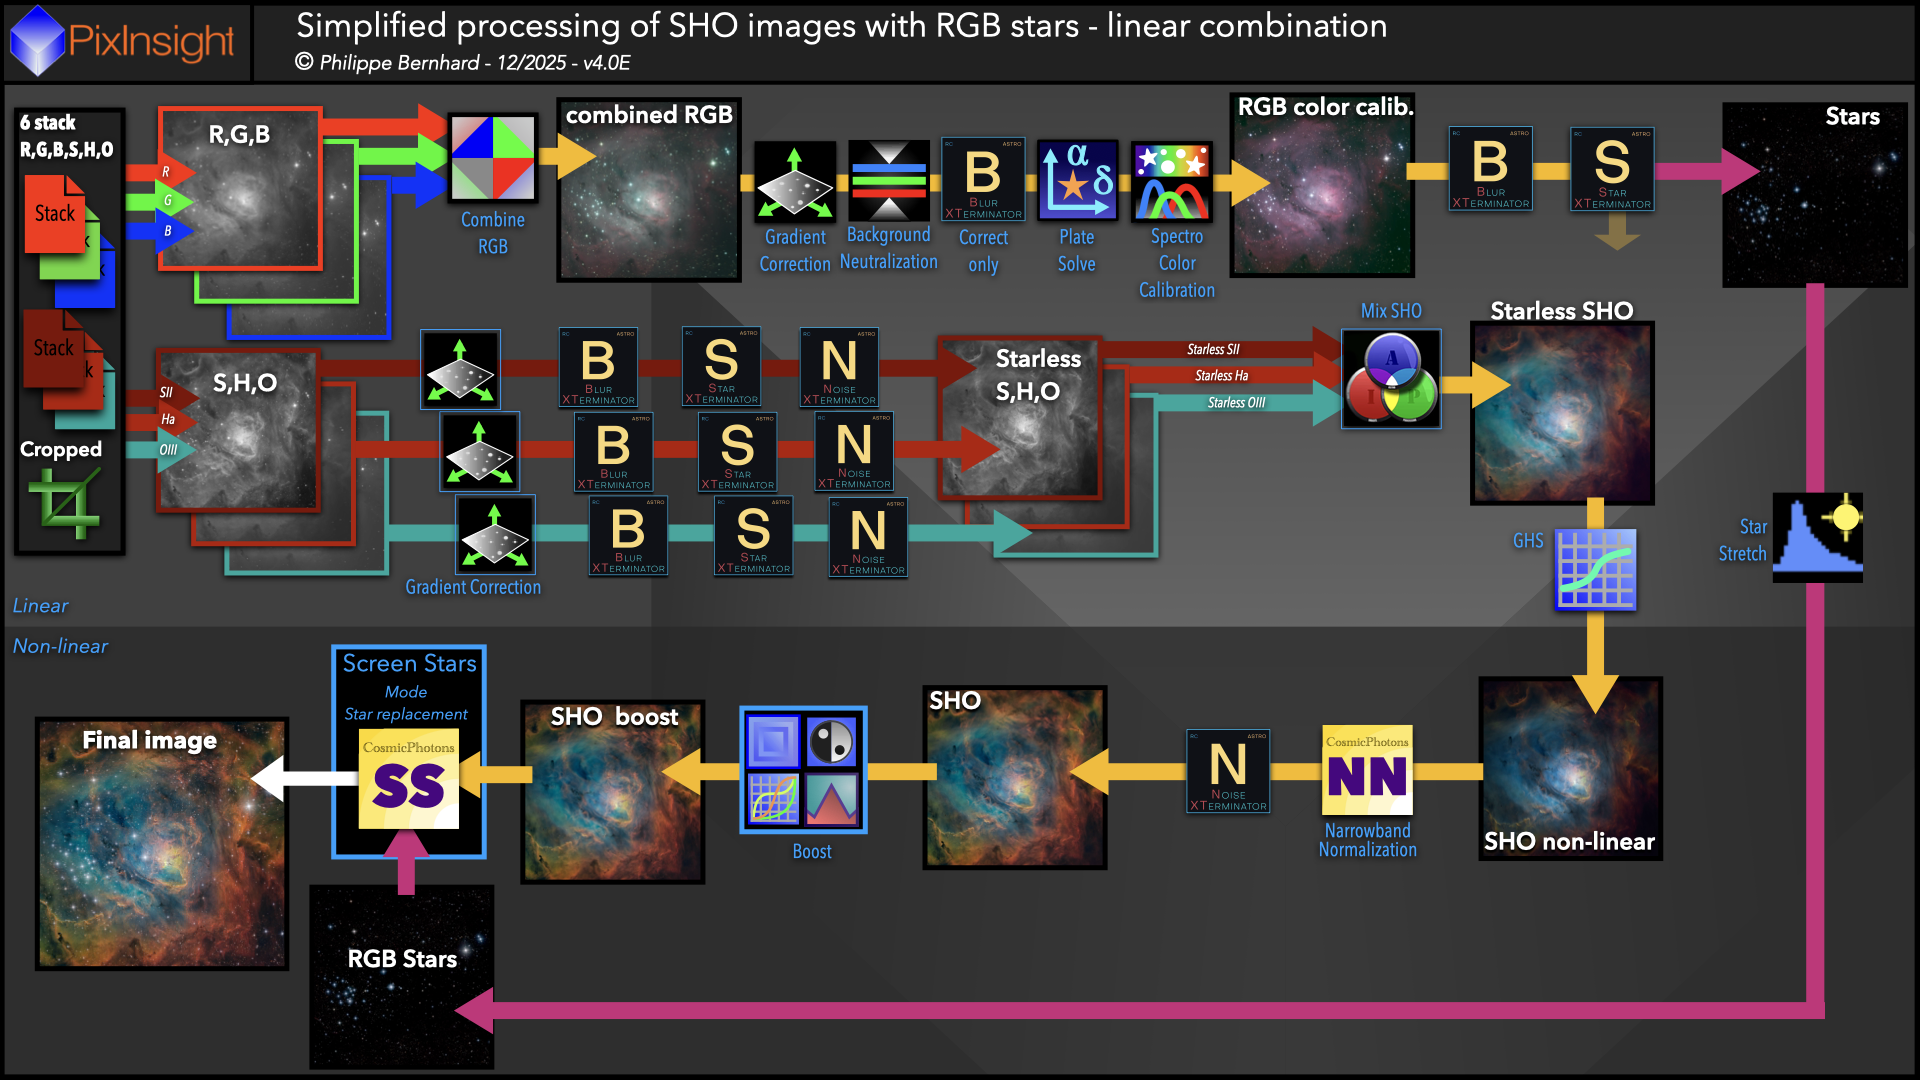Click the green Cropped crop icon
Screen dimensions: 1920x1080
click(x=66, y=501)
